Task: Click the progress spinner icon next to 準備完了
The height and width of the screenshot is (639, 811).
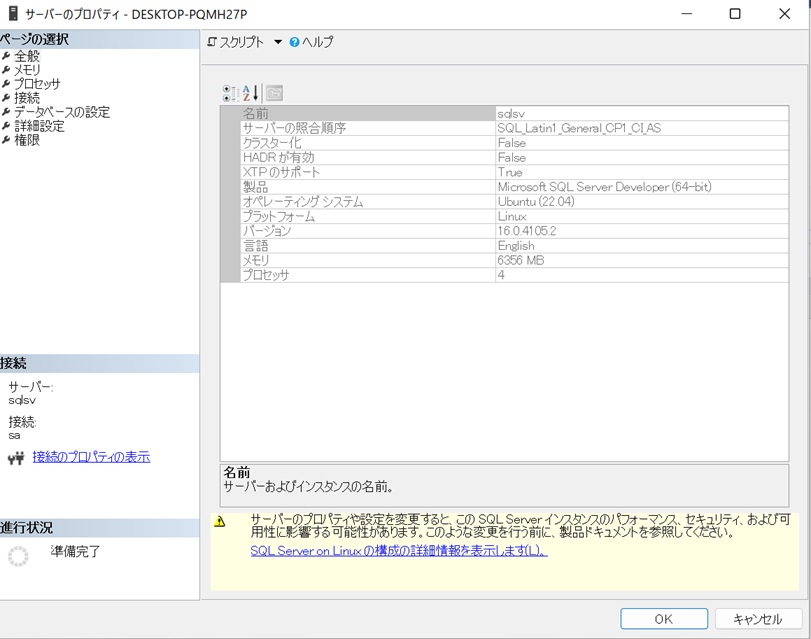Action: (x=18, y=556)
